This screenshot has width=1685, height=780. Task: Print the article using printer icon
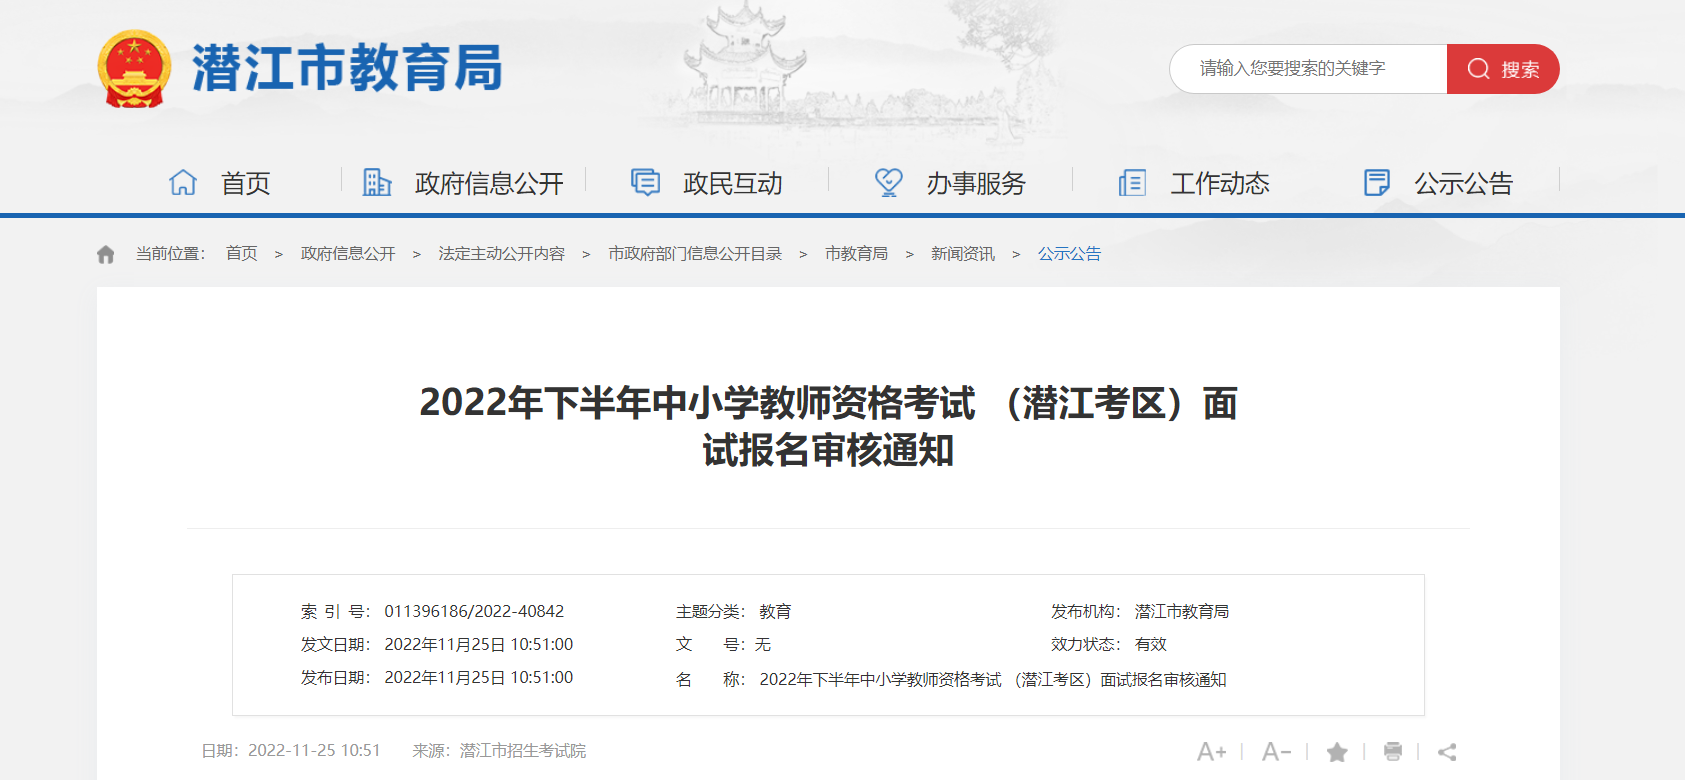click(1393, 751)
